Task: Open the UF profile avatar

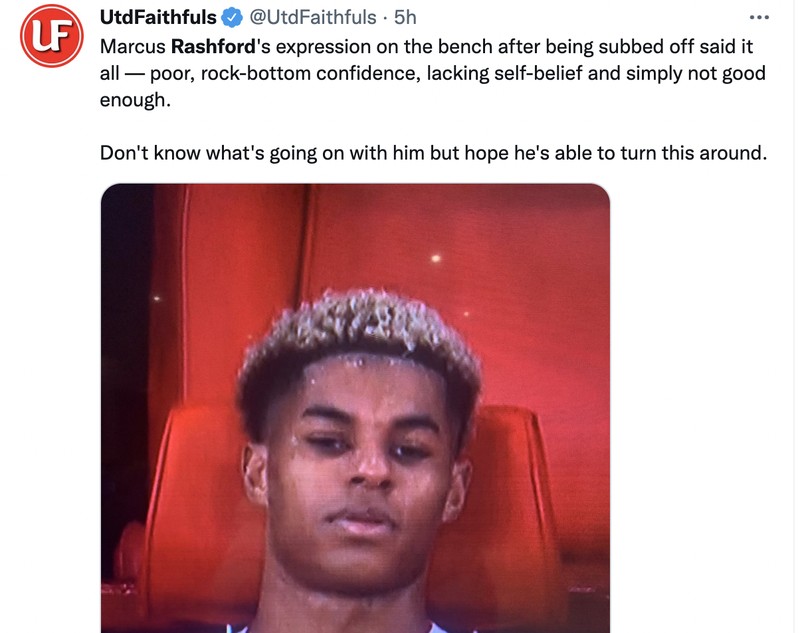Action: click(x=49, y=37)
